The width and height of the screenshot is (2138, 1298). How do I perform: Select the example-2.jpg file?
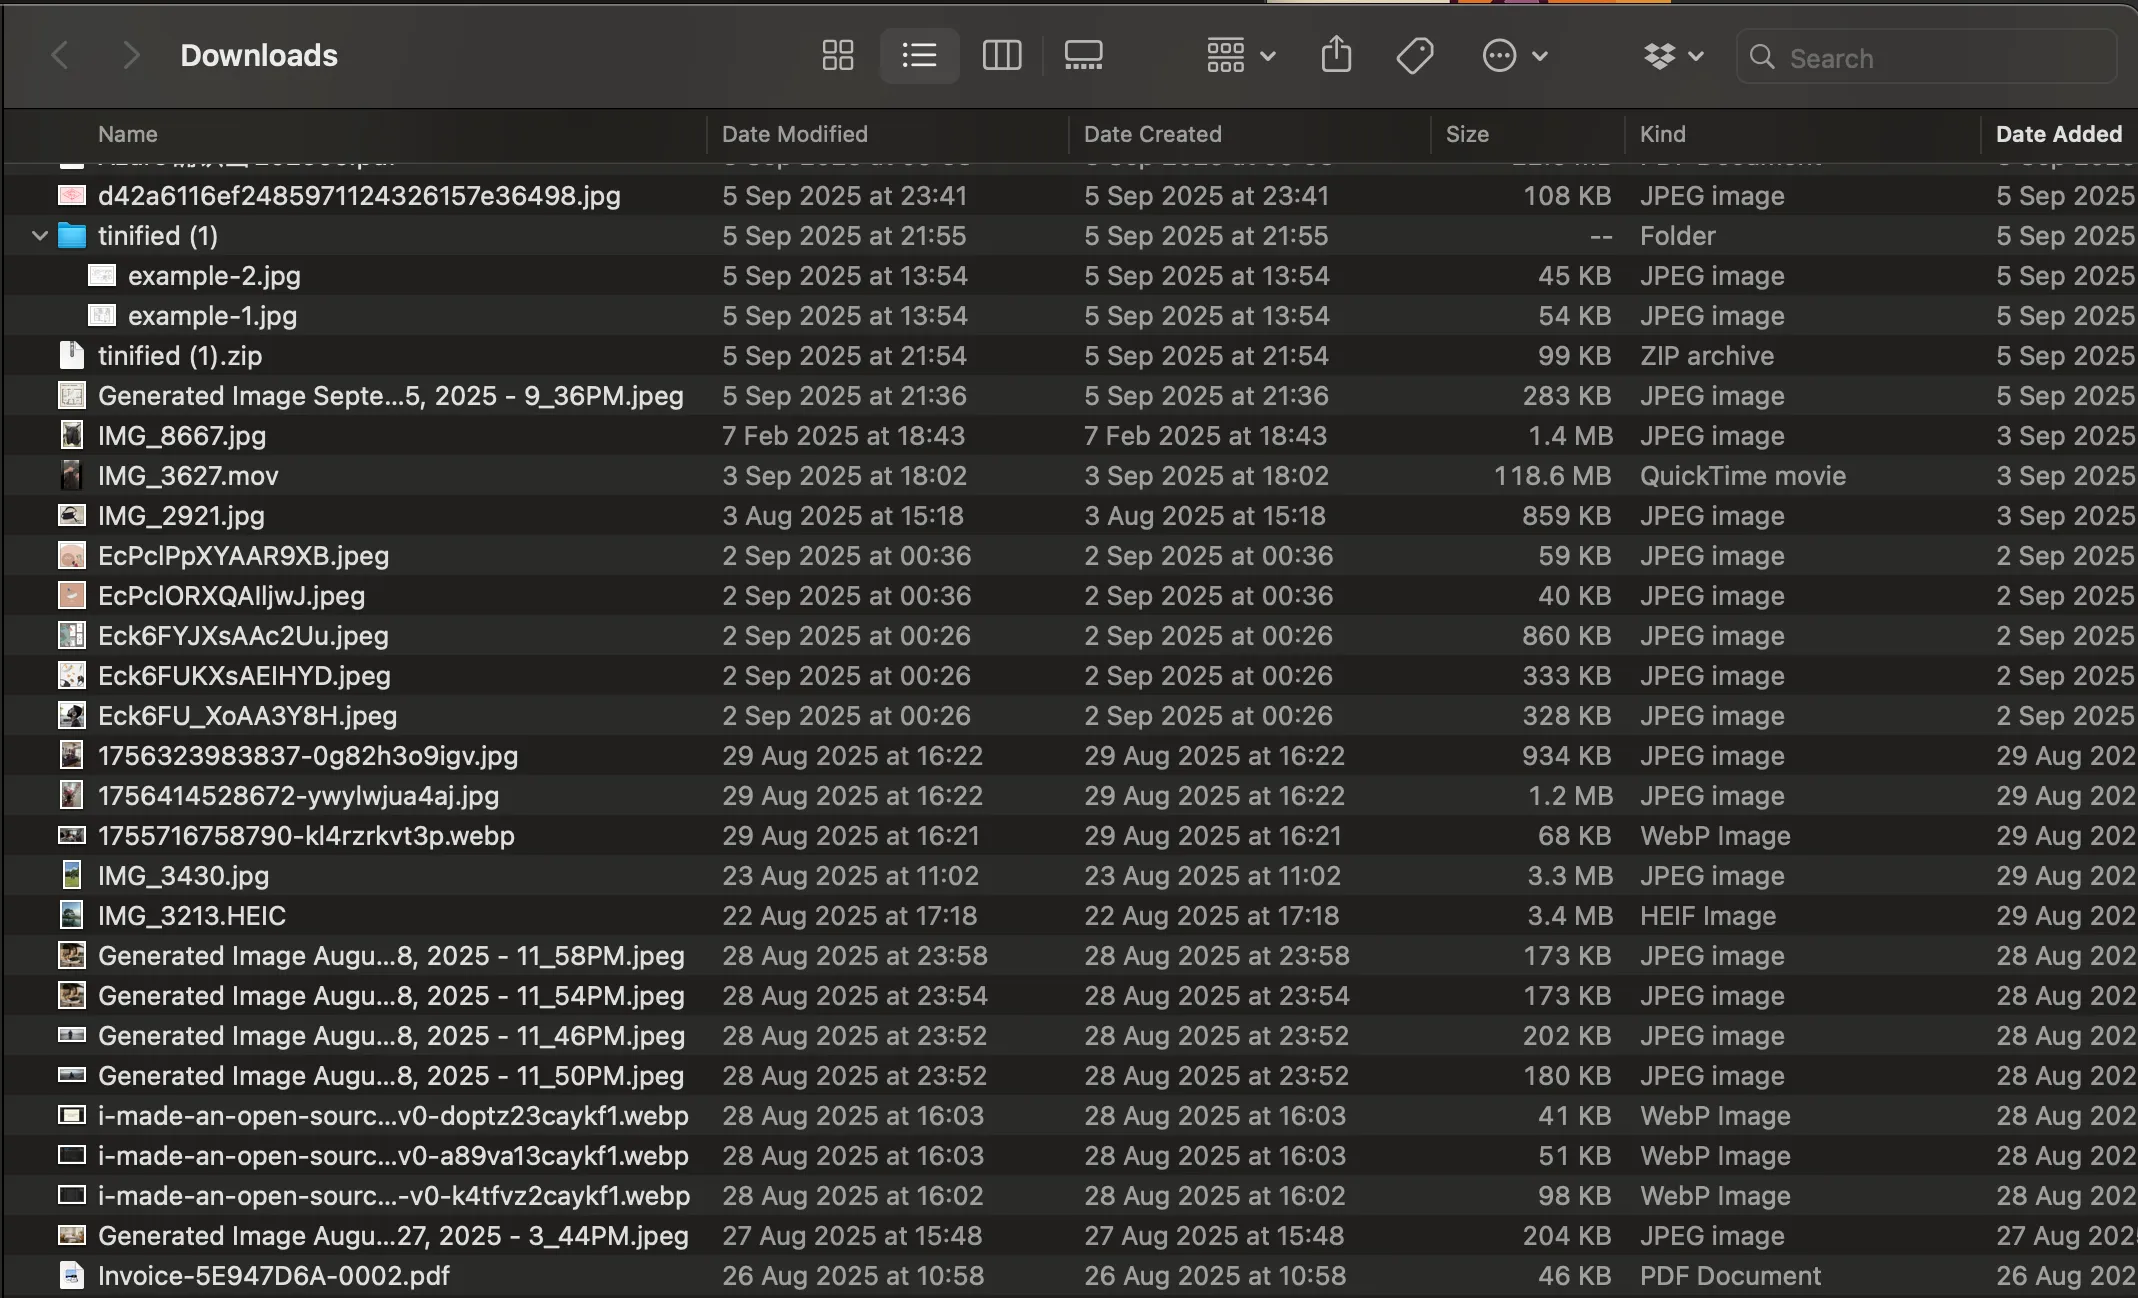tap(214, 276)
